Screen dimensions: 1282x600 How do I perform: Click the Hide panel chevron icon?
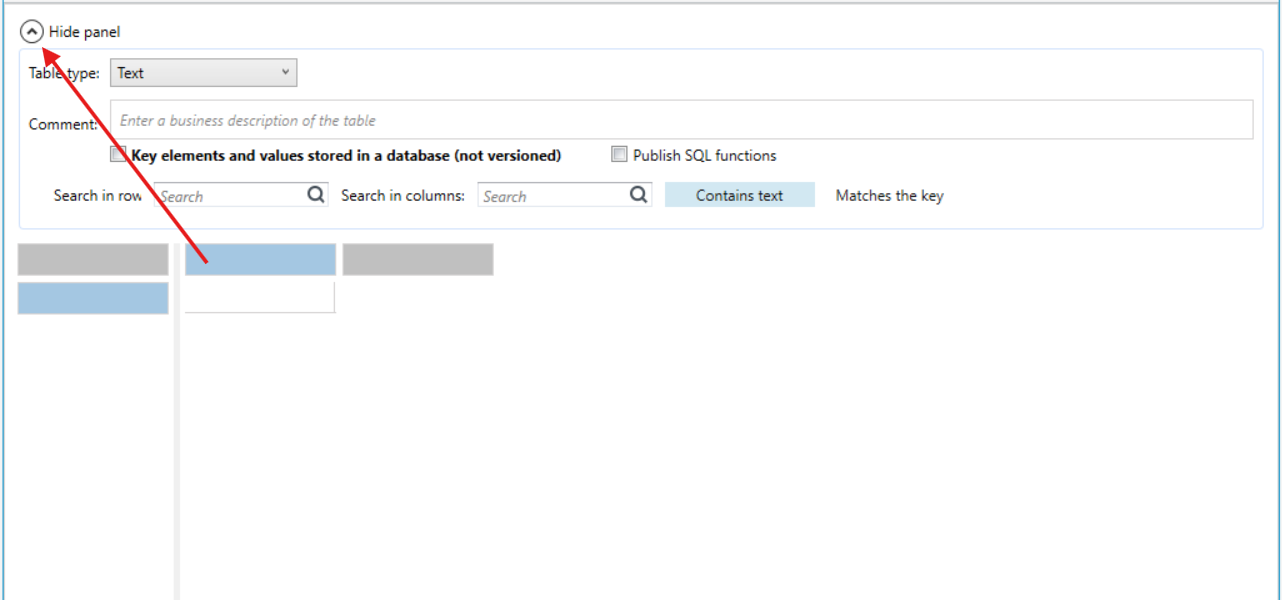(32, 32)
